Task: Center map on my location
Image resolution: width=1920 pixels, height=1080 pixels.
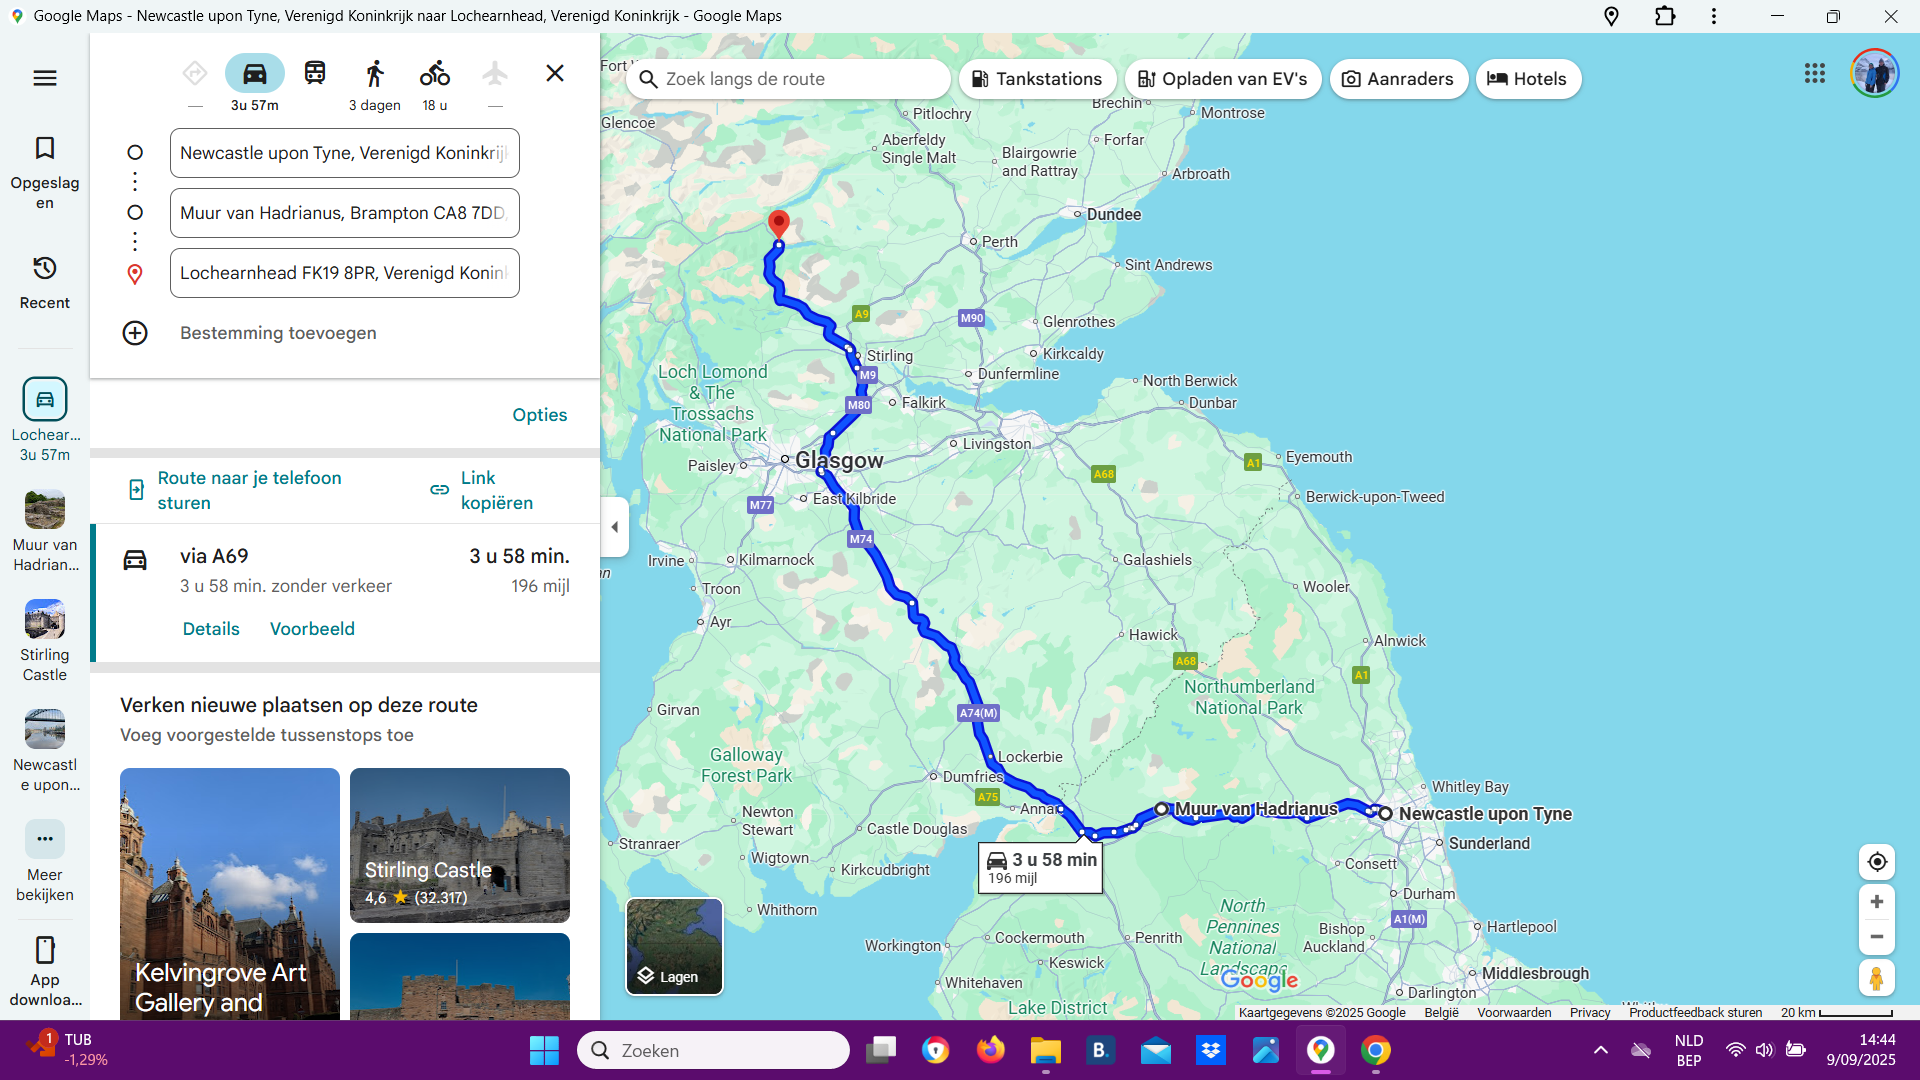Action: tap(1876, 862)
